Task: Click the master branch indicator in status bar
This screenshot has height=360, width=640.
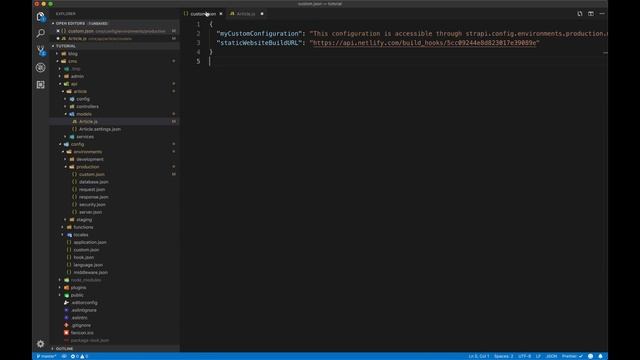Action: (x=46, y=356)
